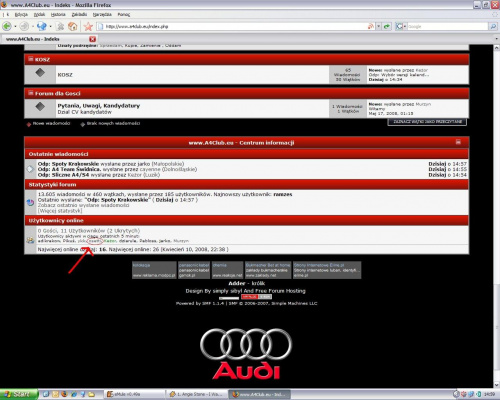Open the KOSZ board link
The image size is (500, 400).
click(x=65, y=75)
